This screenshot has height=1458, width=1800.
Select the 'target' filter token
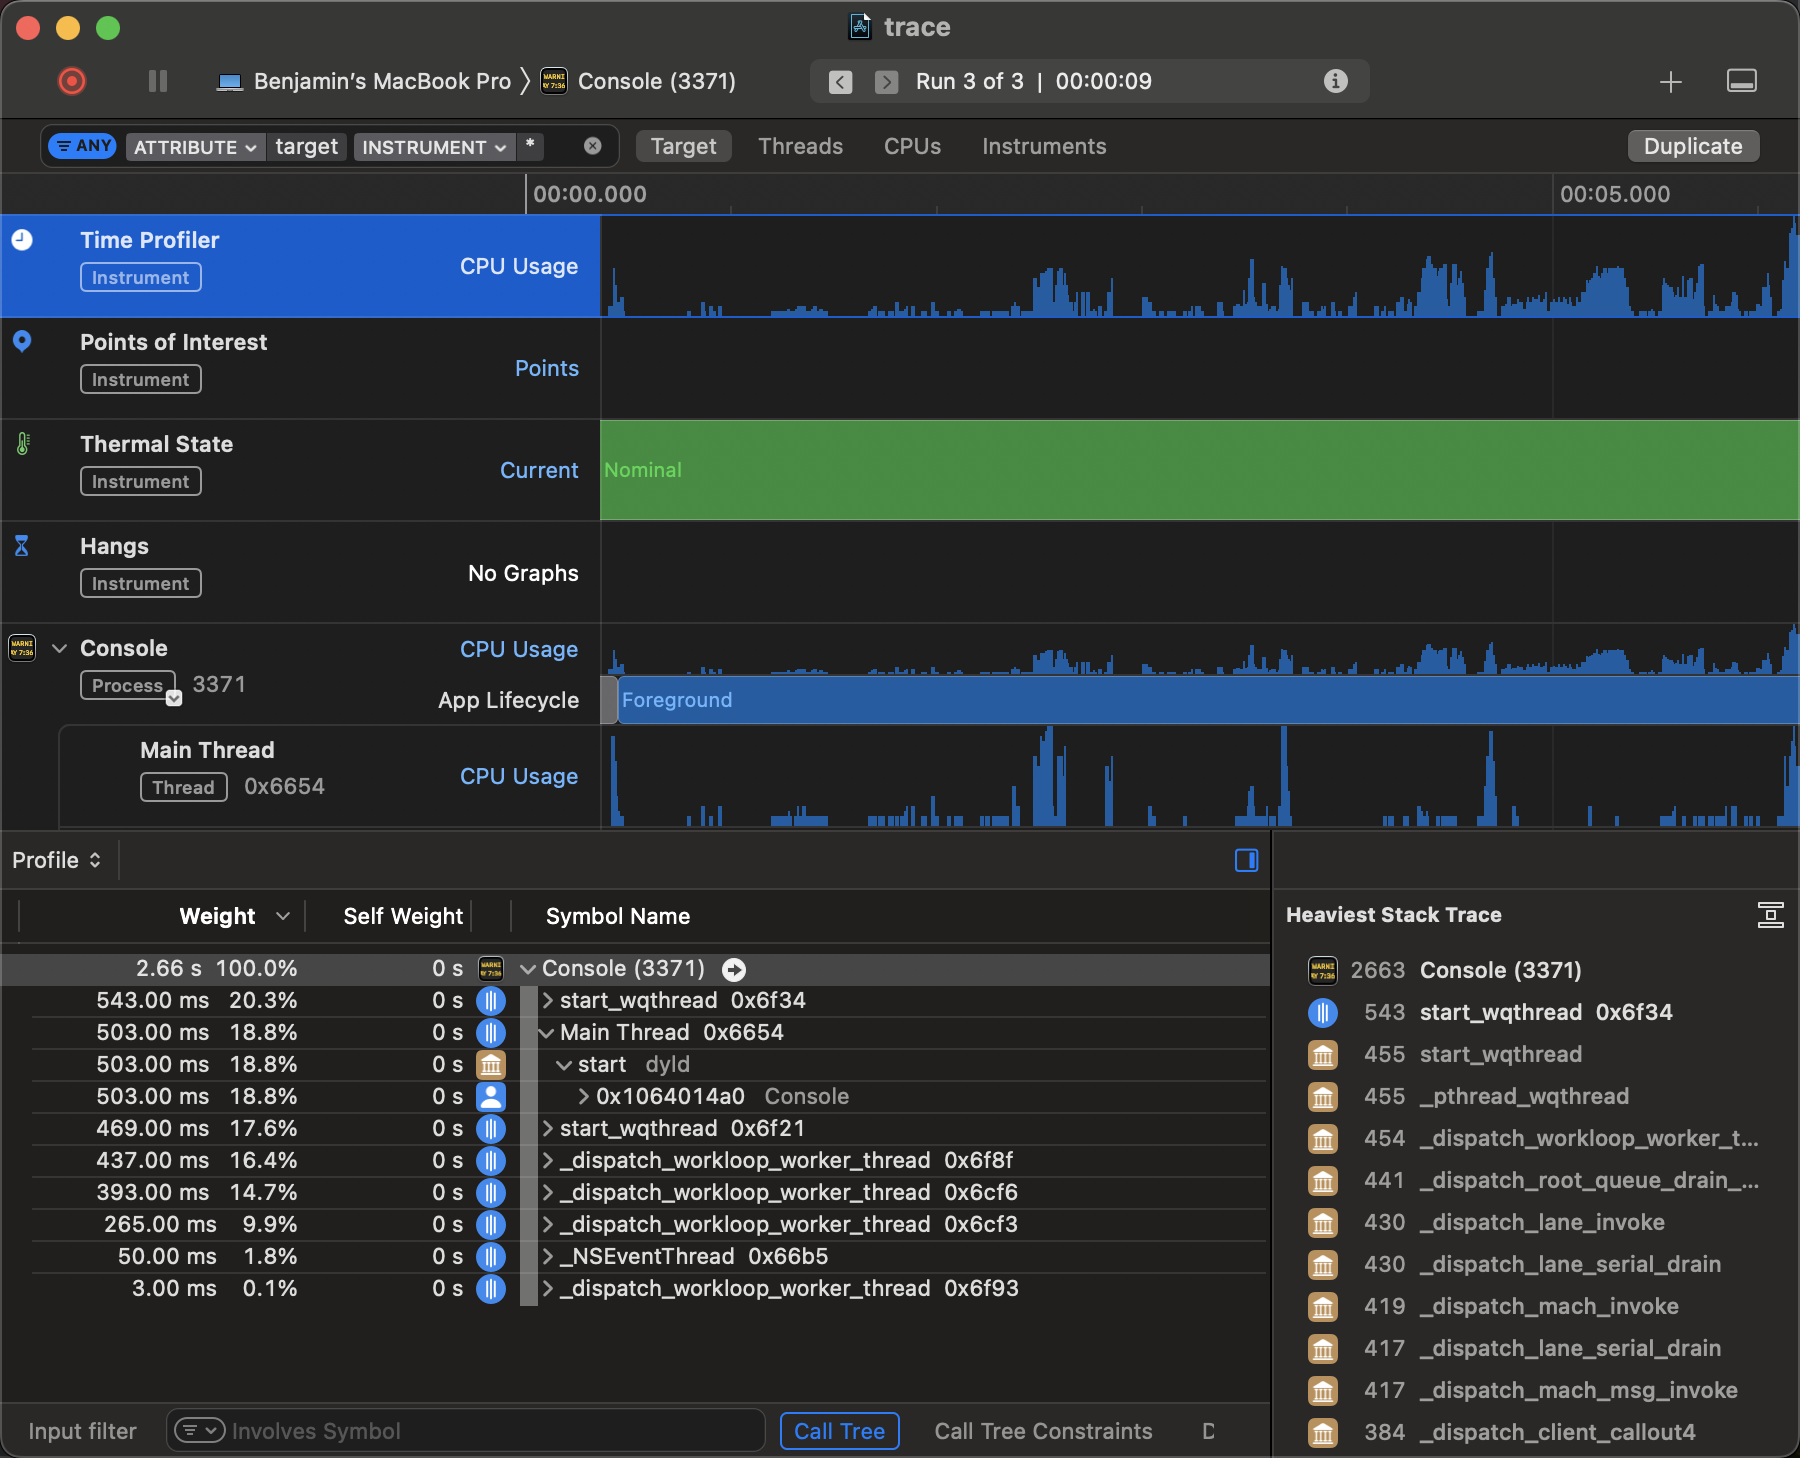pos(307,147)
